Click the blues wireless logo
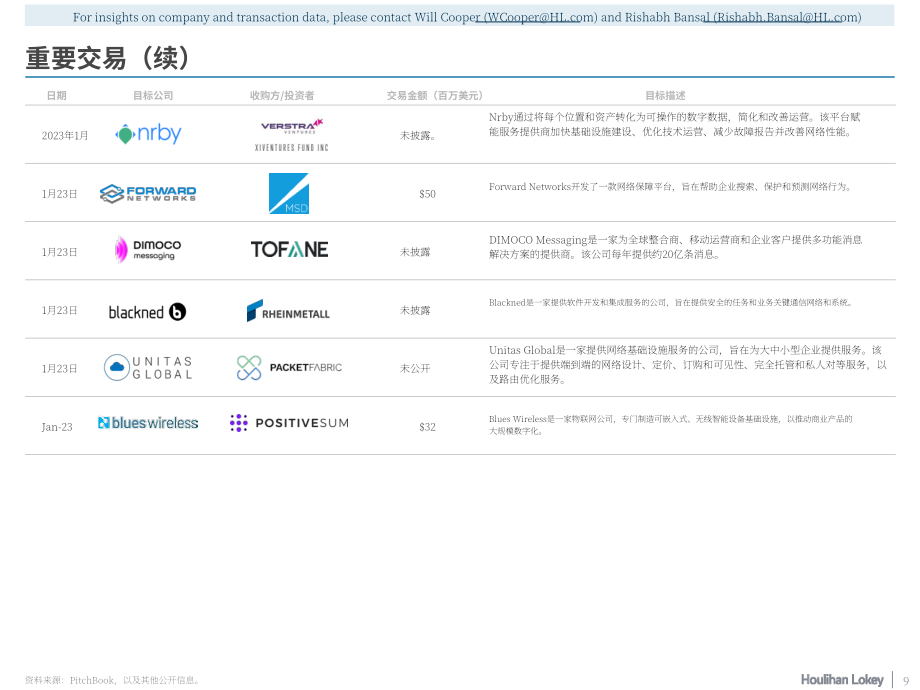The width and height of the screenshot is (920, 690). point(148,423)
